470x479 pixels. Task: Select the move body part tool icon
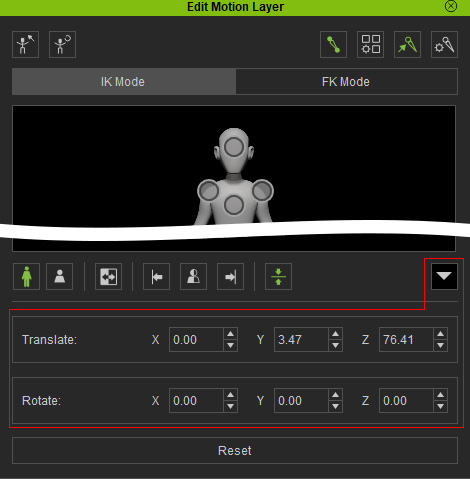pos(25,44)
